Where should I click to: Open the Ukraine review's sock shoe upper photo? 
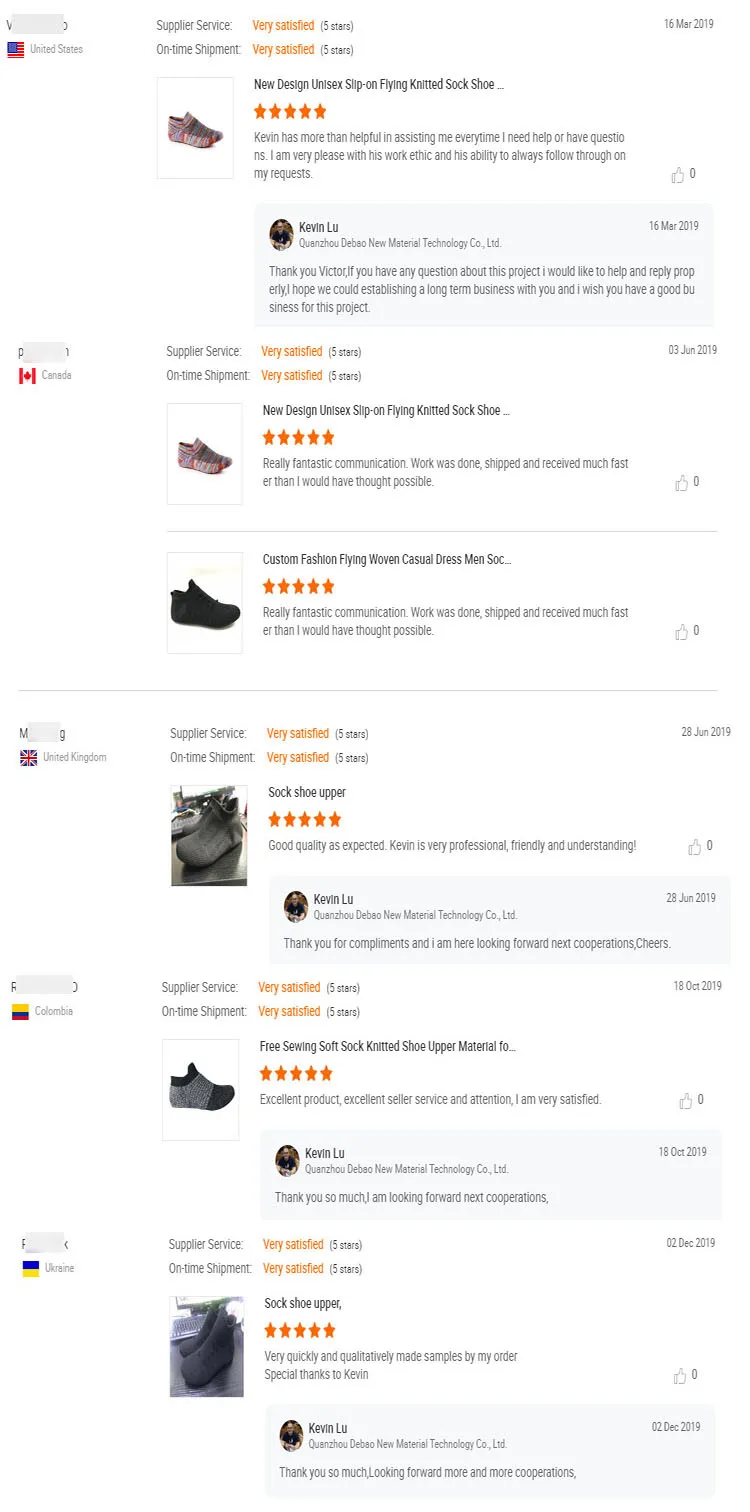pos(206,1346)
